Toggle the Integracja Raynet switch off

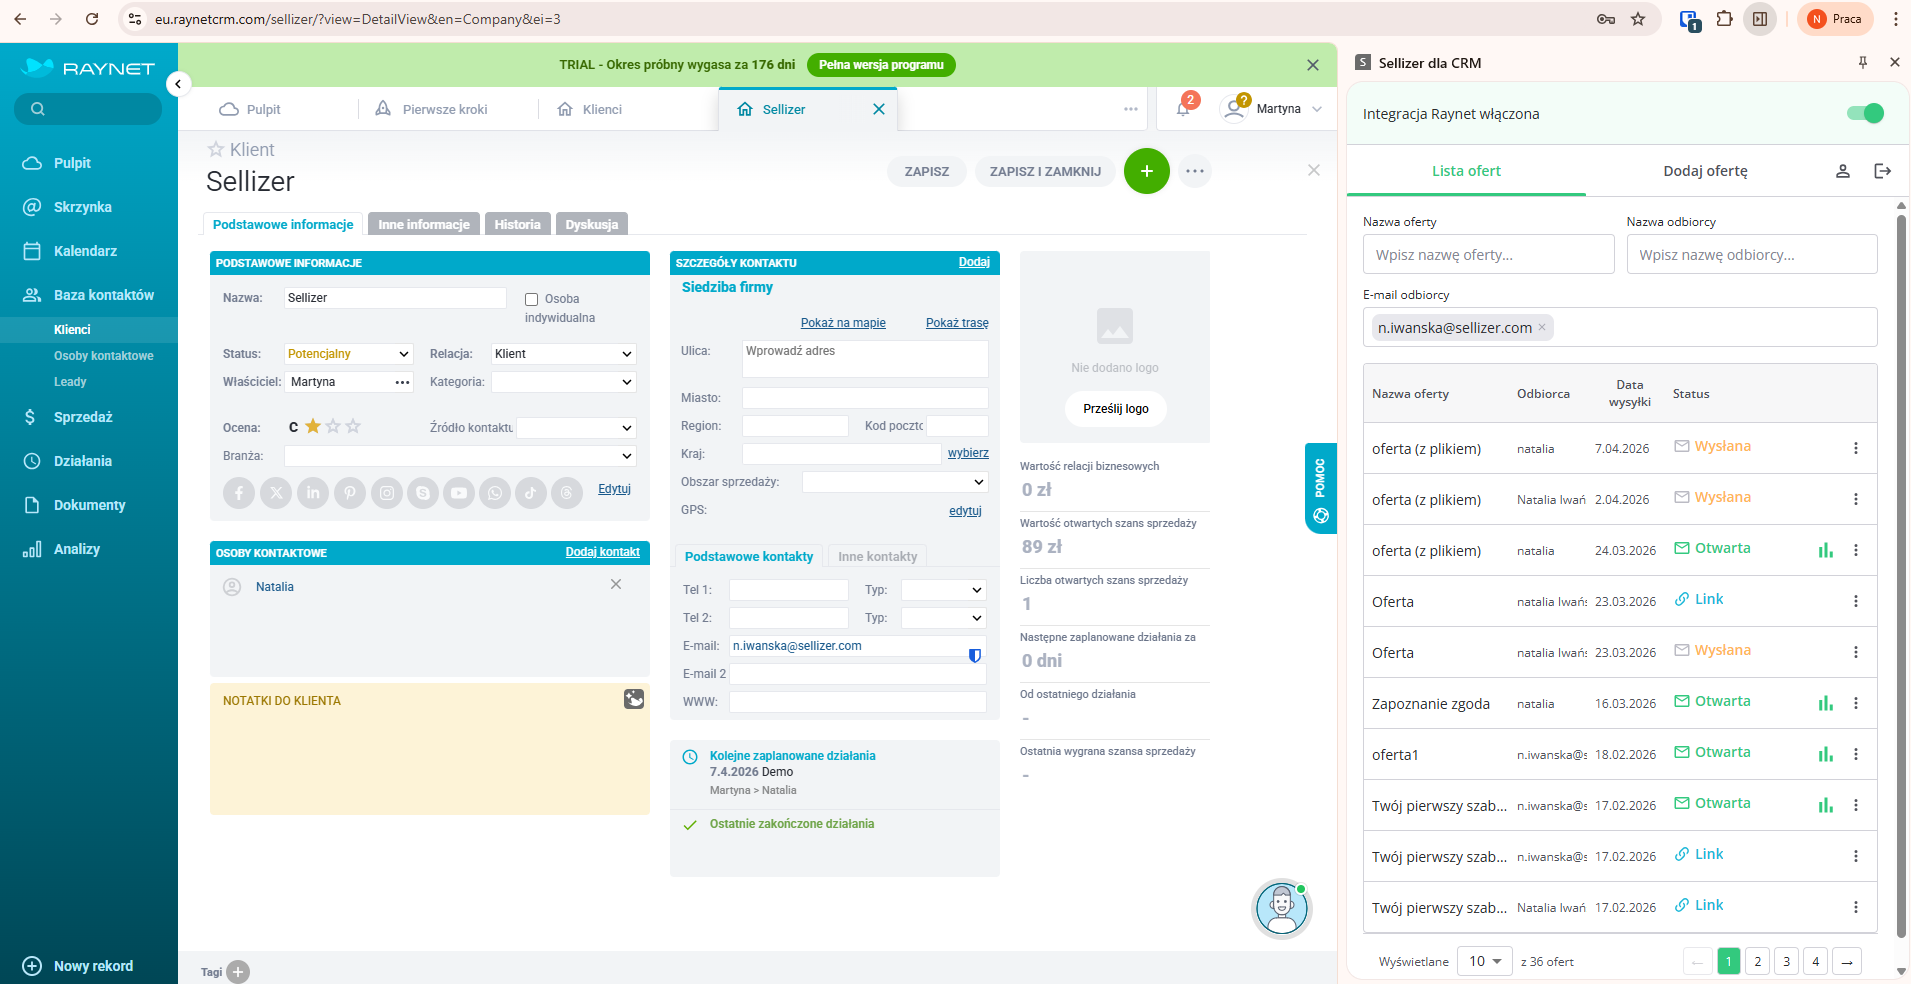point(1864,114)
